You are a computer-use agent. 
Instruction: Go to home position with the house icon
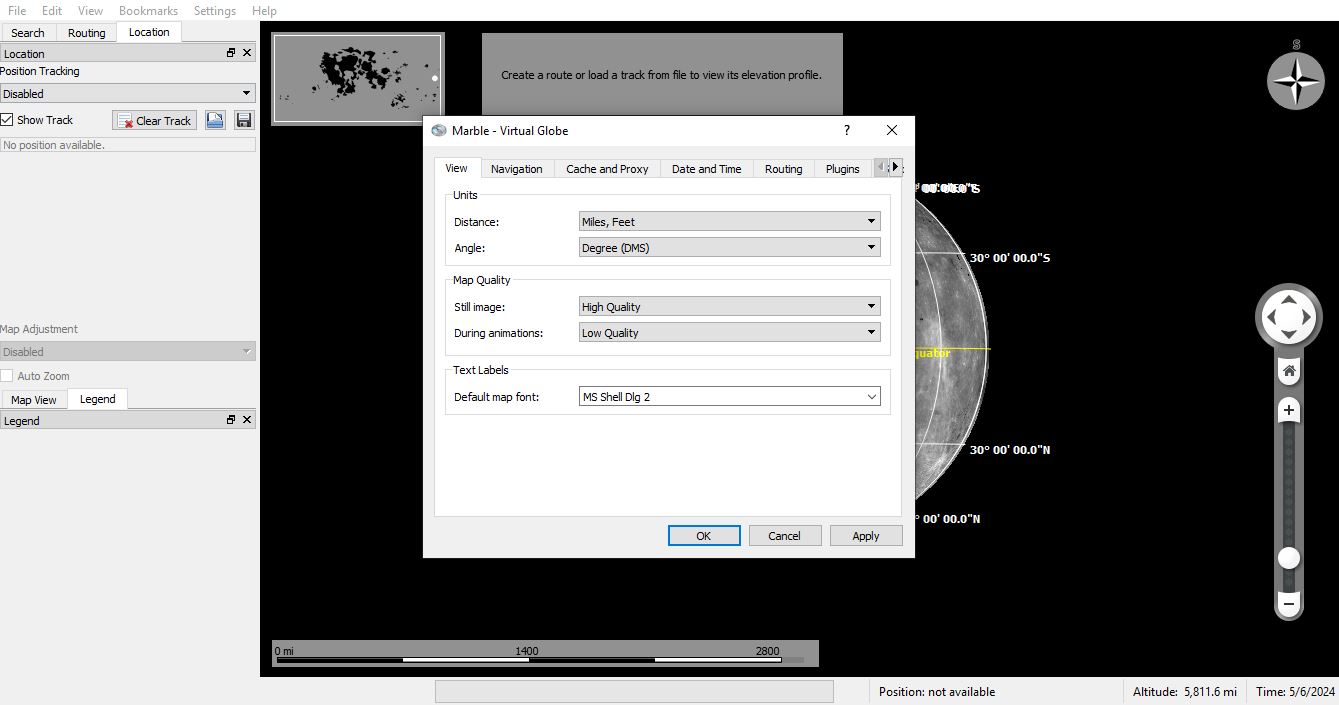tap(1289, 371)
